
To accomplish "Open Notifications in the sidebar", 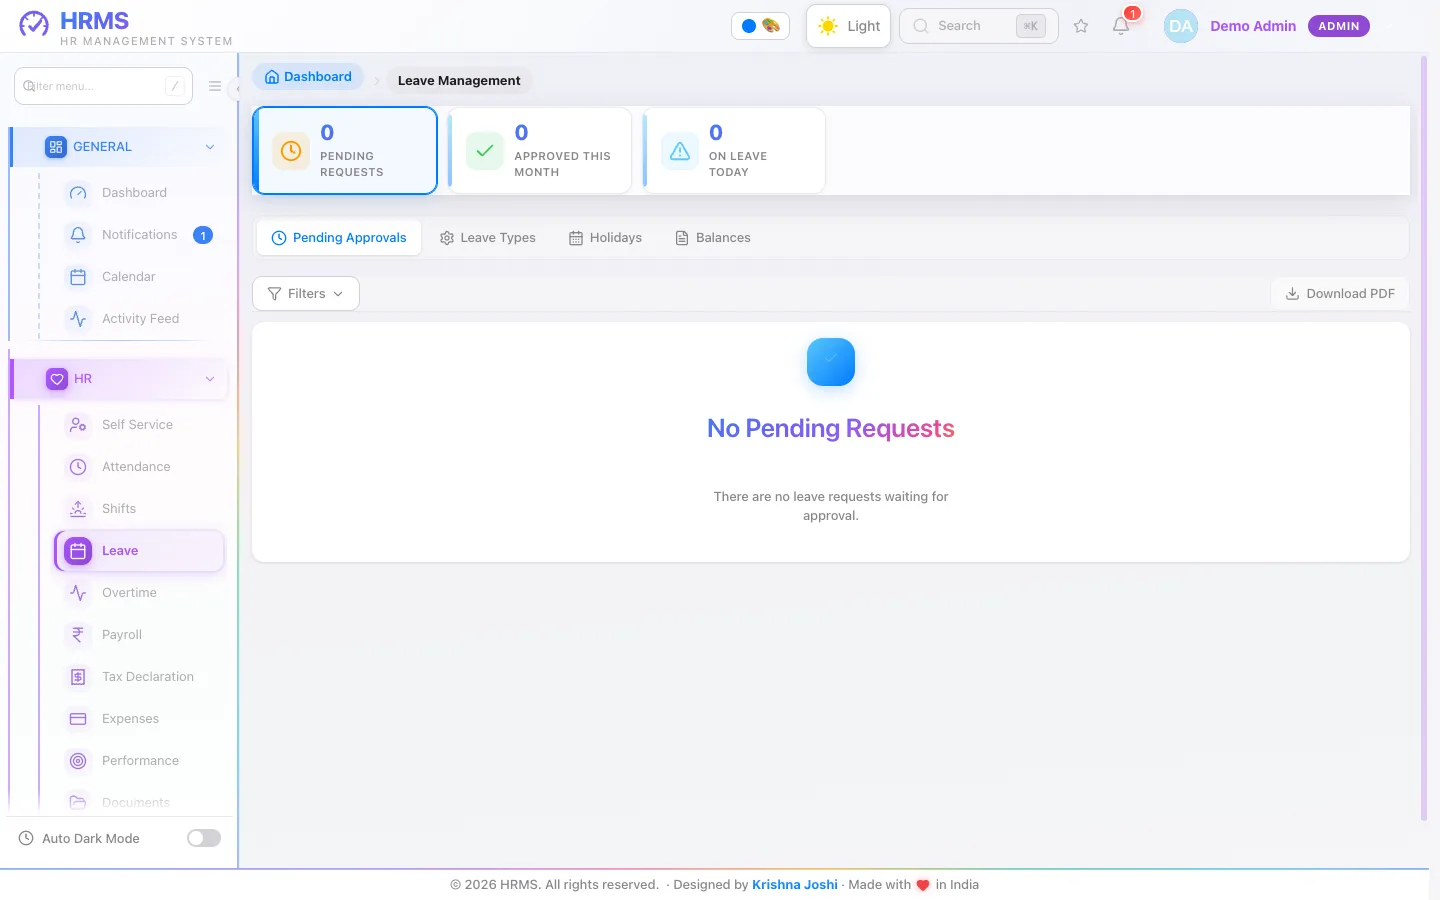I will coord(139,235).
